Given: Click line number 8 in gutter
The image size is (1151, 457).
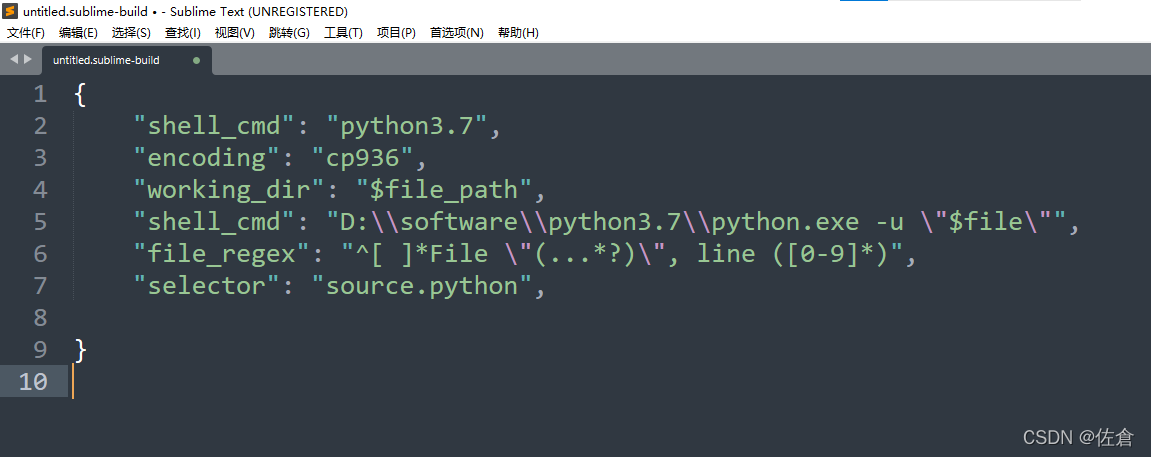Looking at the screenshot, I should 40,318.
